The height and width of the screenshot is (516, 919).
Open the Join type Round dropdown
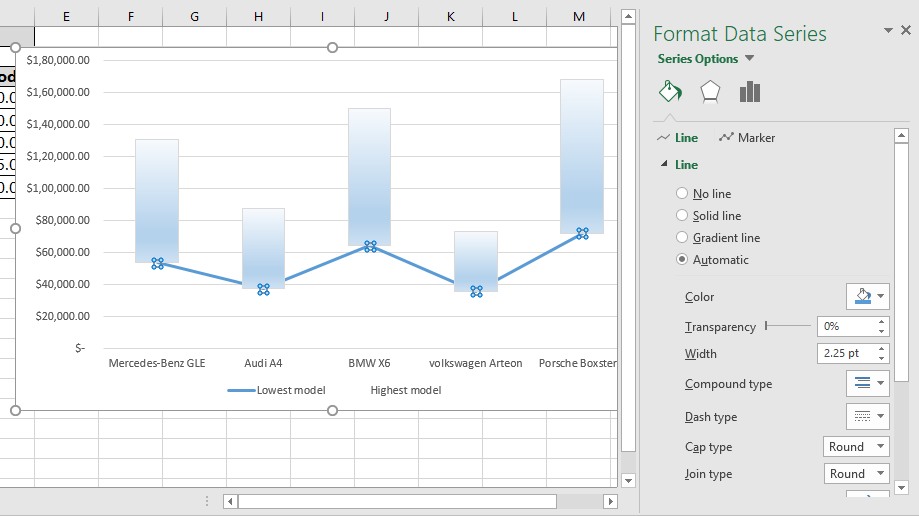(856, 474)
